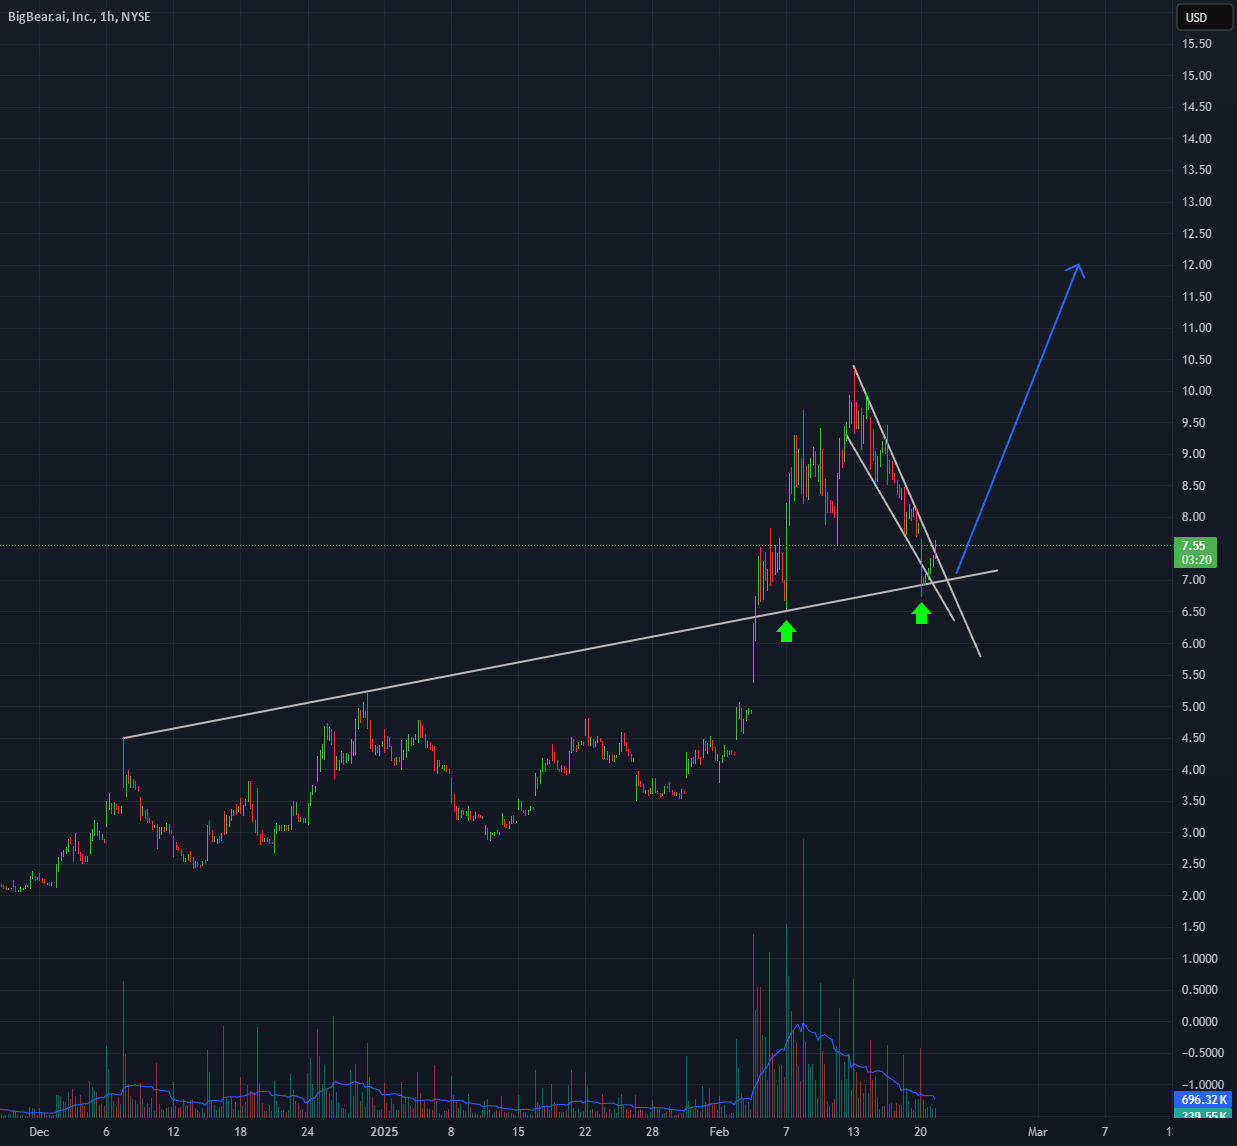The image size is (1237, 1146).
Task: Click the 28 date label on the time axis
Action: (x=652, y=1132)
